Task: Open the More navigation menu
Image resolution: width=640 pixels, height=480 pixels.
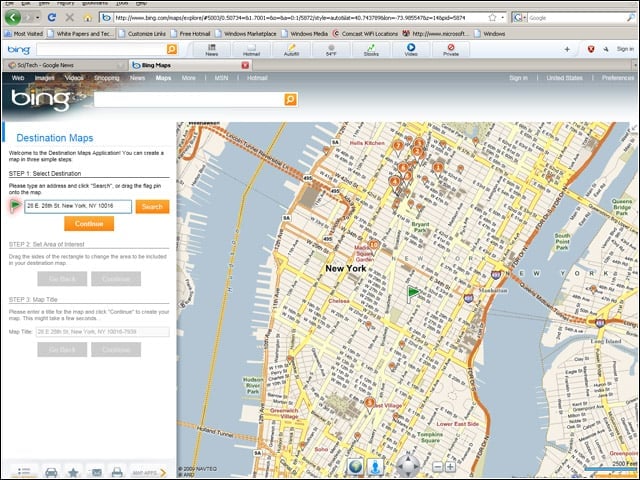Action: click(188, 78)
